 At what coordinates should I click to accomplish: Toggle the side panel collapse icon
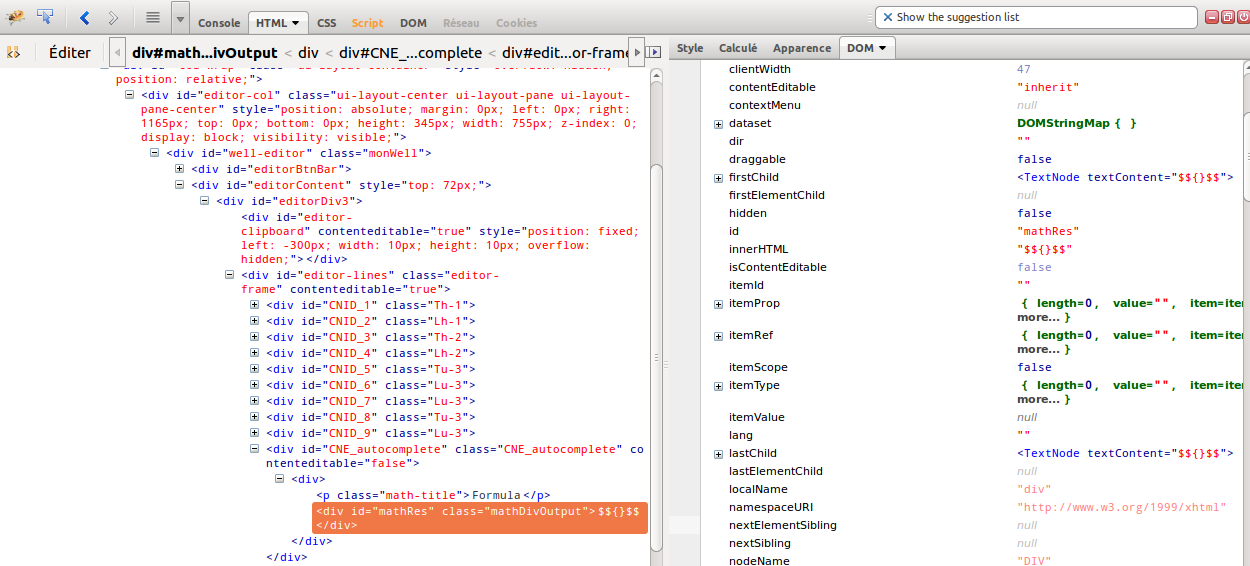coord(655,52)
